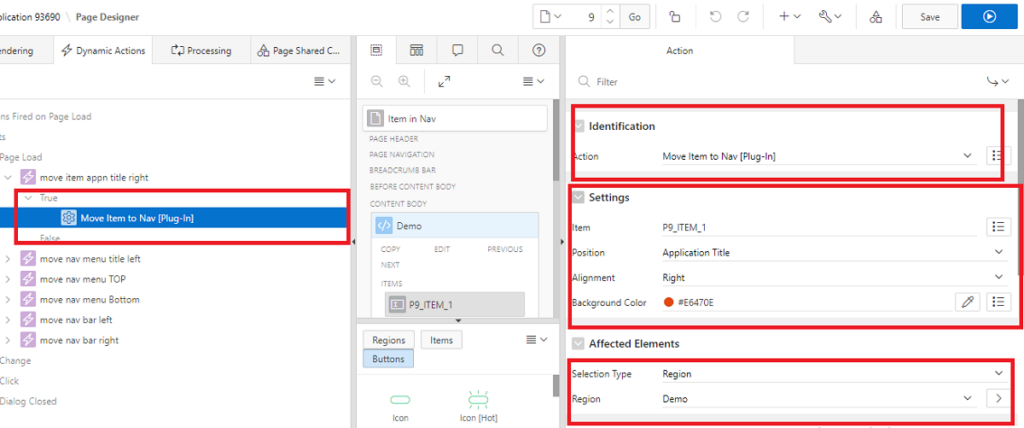Click the Undo arrow icon
This screenshot has height=428, width=1024.
pos(715,17)
